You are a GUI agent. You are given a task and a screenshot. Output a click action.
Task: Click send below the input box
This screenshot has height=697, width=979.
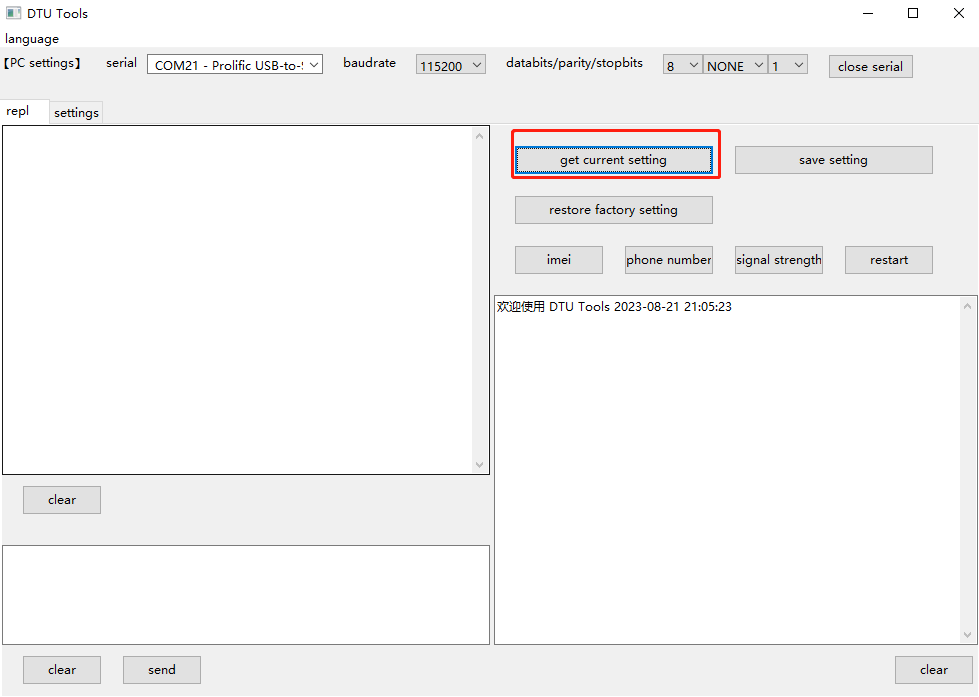tap(161, 670)
